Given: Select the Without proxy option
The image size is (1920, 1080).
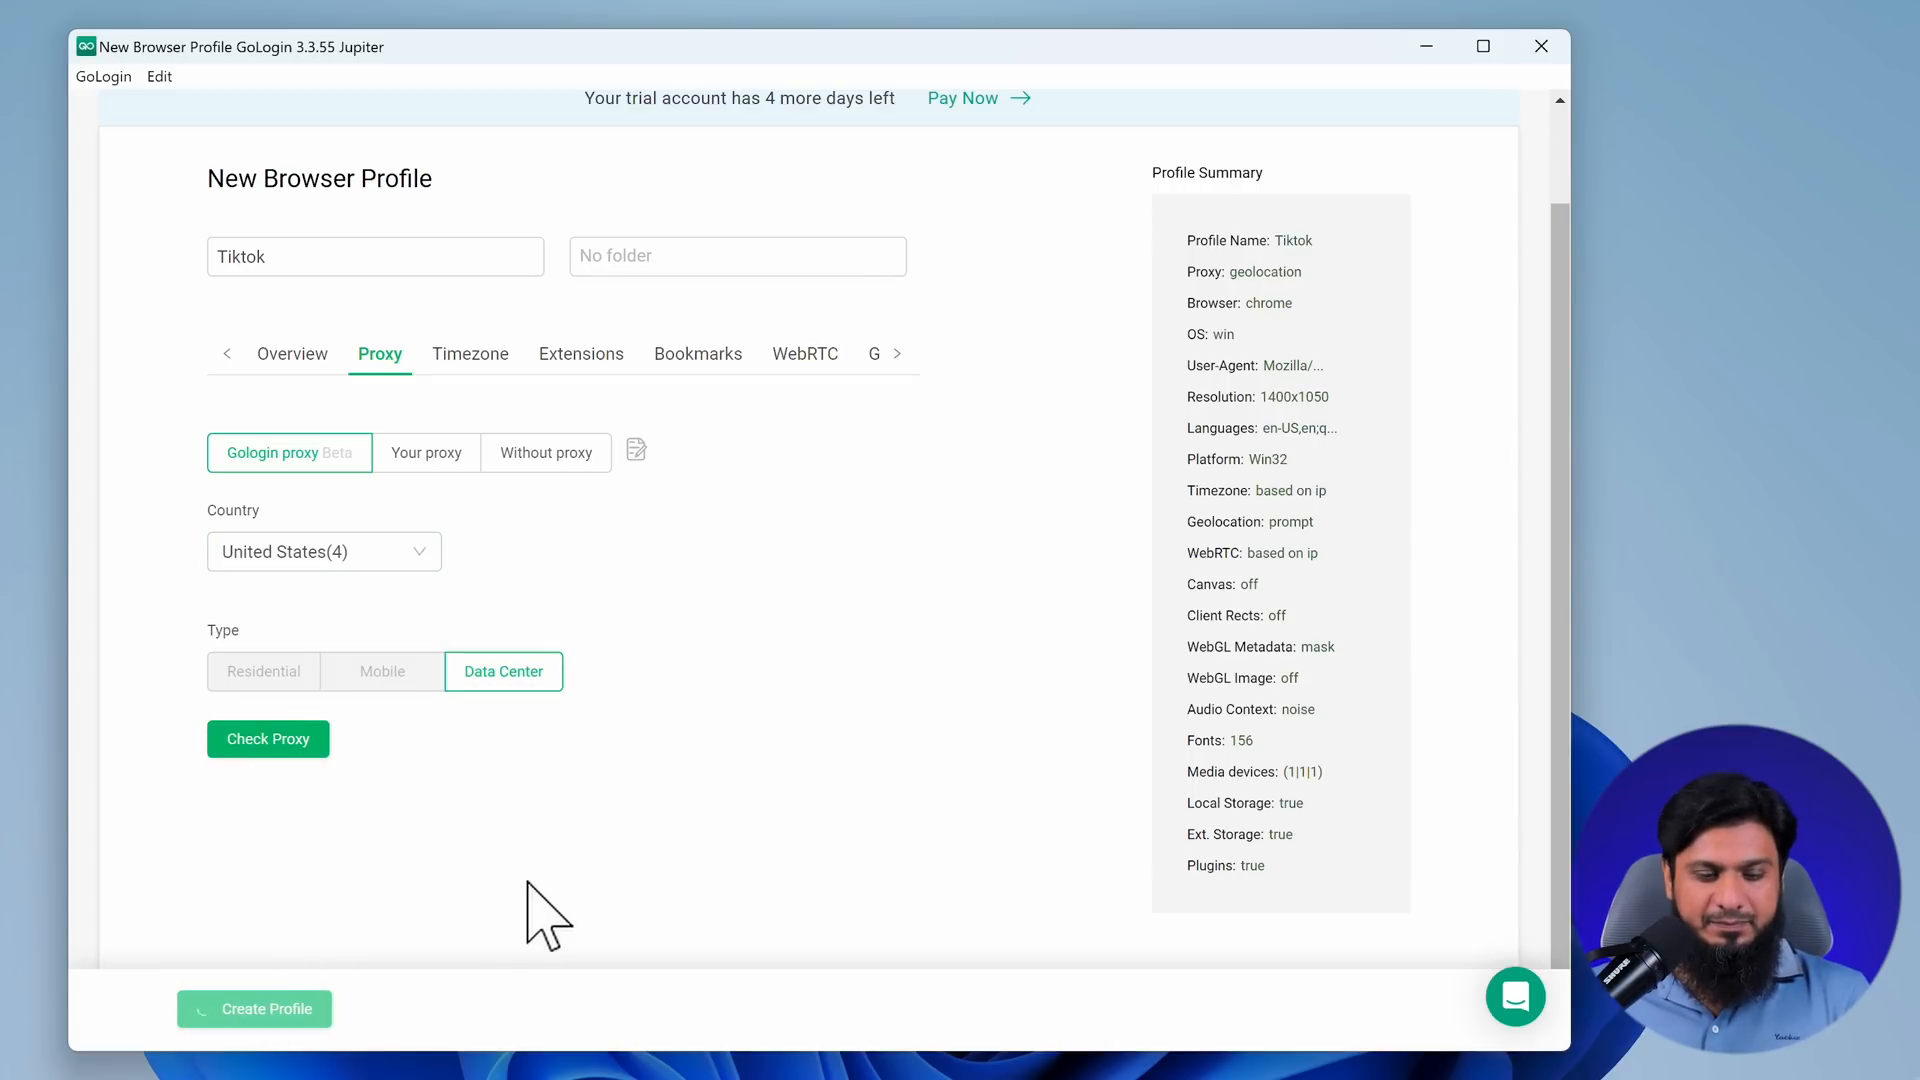Looking at the screenshot, I should (x=546, y=452).
